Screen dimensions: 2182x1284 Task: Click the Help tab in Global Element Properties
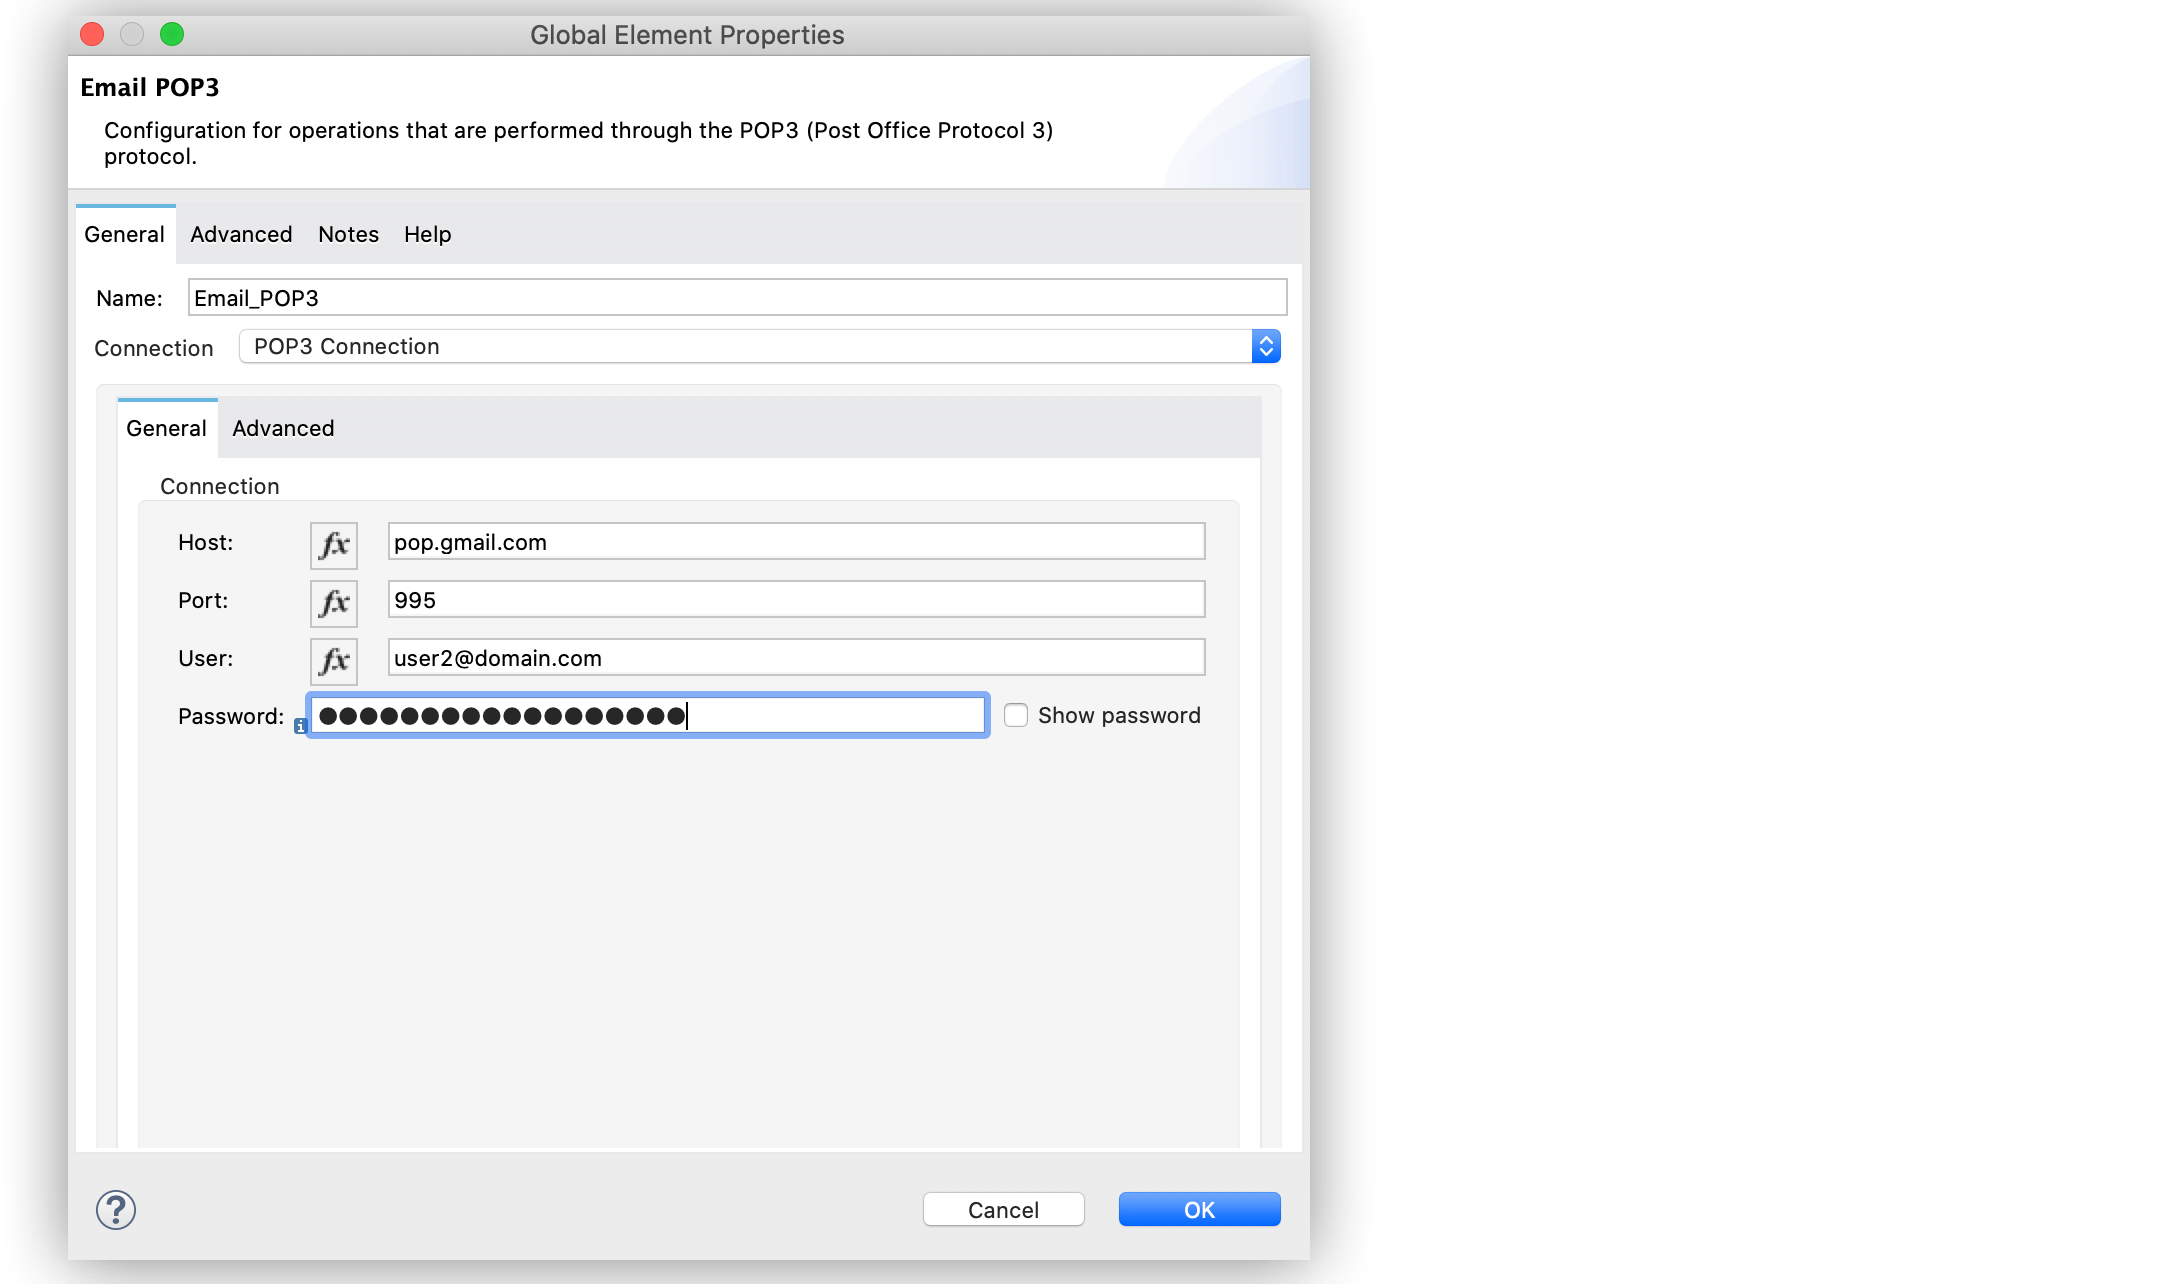tap(425, 234)
